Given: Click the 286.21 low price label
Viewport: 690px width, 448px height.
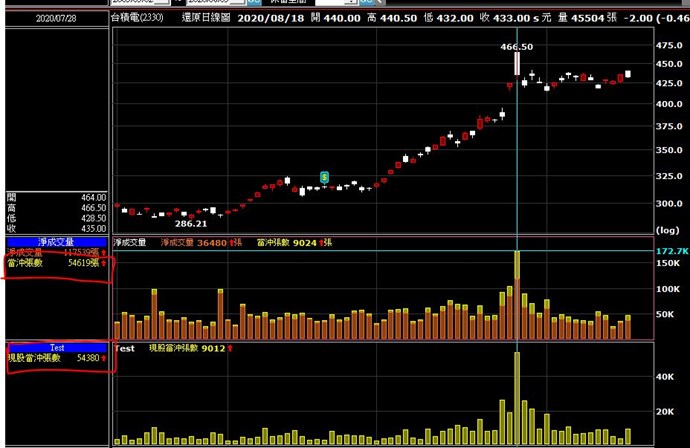Looking at the screenshot, I should (190, 225).
